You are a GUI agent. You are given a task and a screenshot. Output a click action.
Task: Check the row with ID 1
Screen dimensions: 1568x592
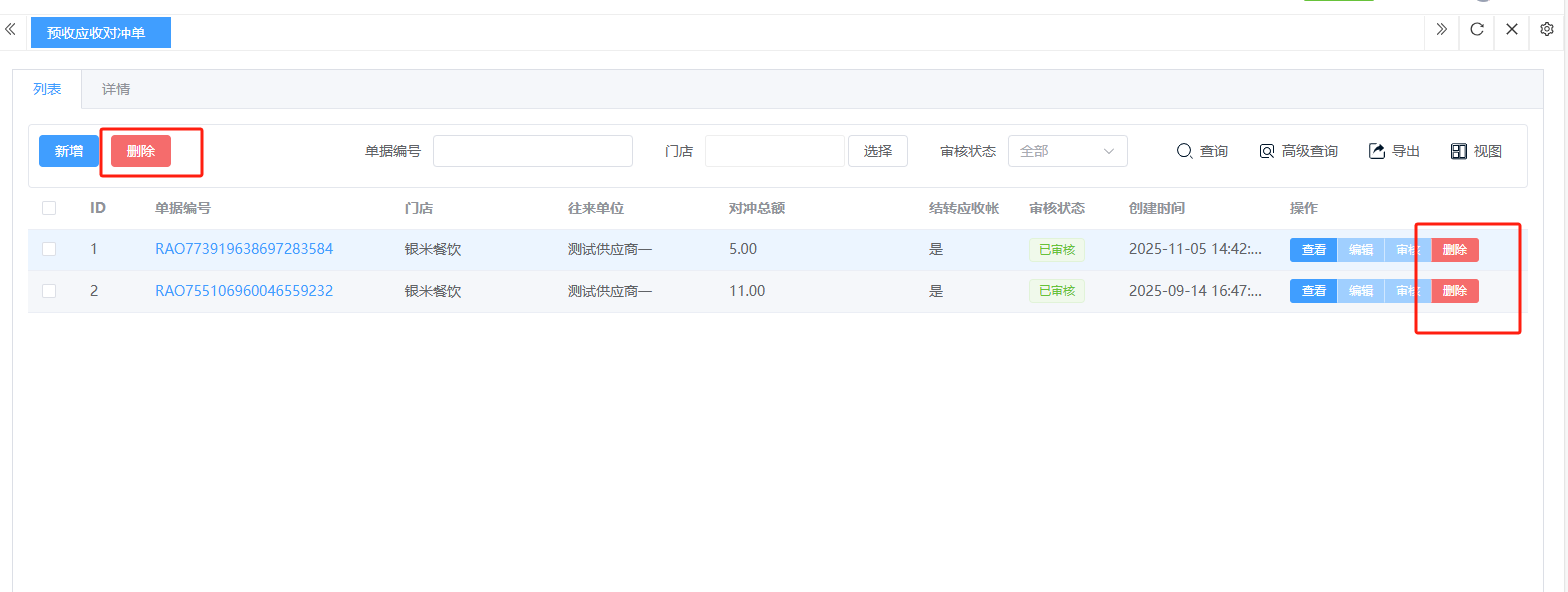point(49,249)
